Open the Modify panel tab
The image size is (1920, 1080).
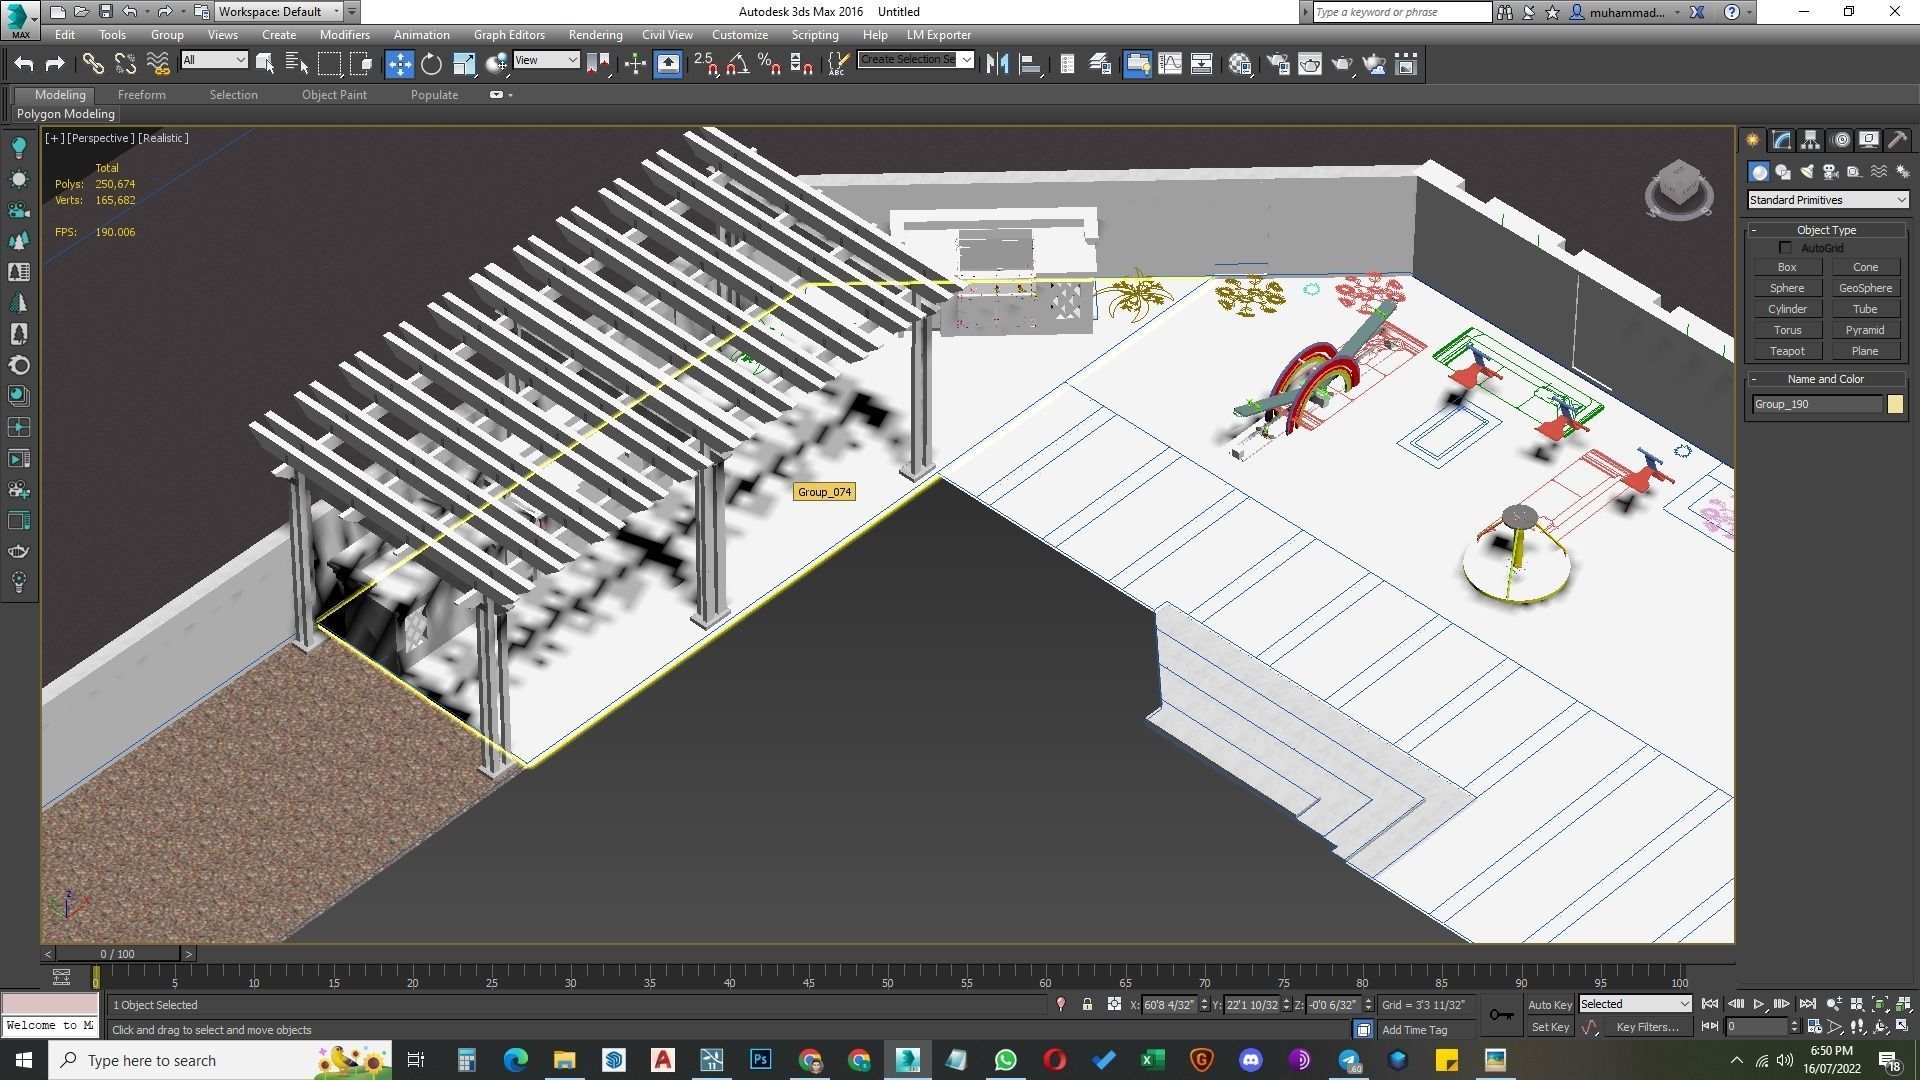[1781, 140]
